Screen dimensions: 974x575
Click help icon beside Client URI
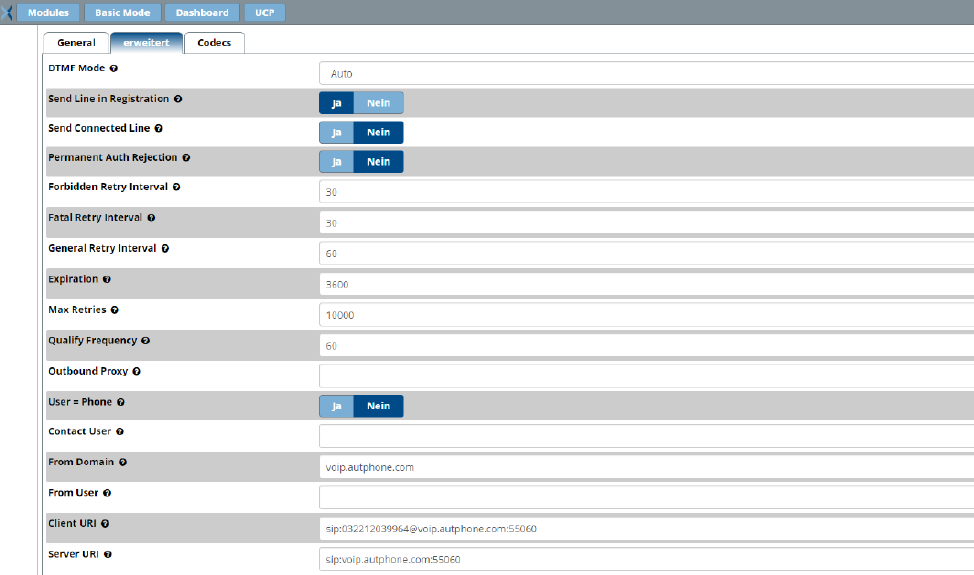(x=104, y=523)
